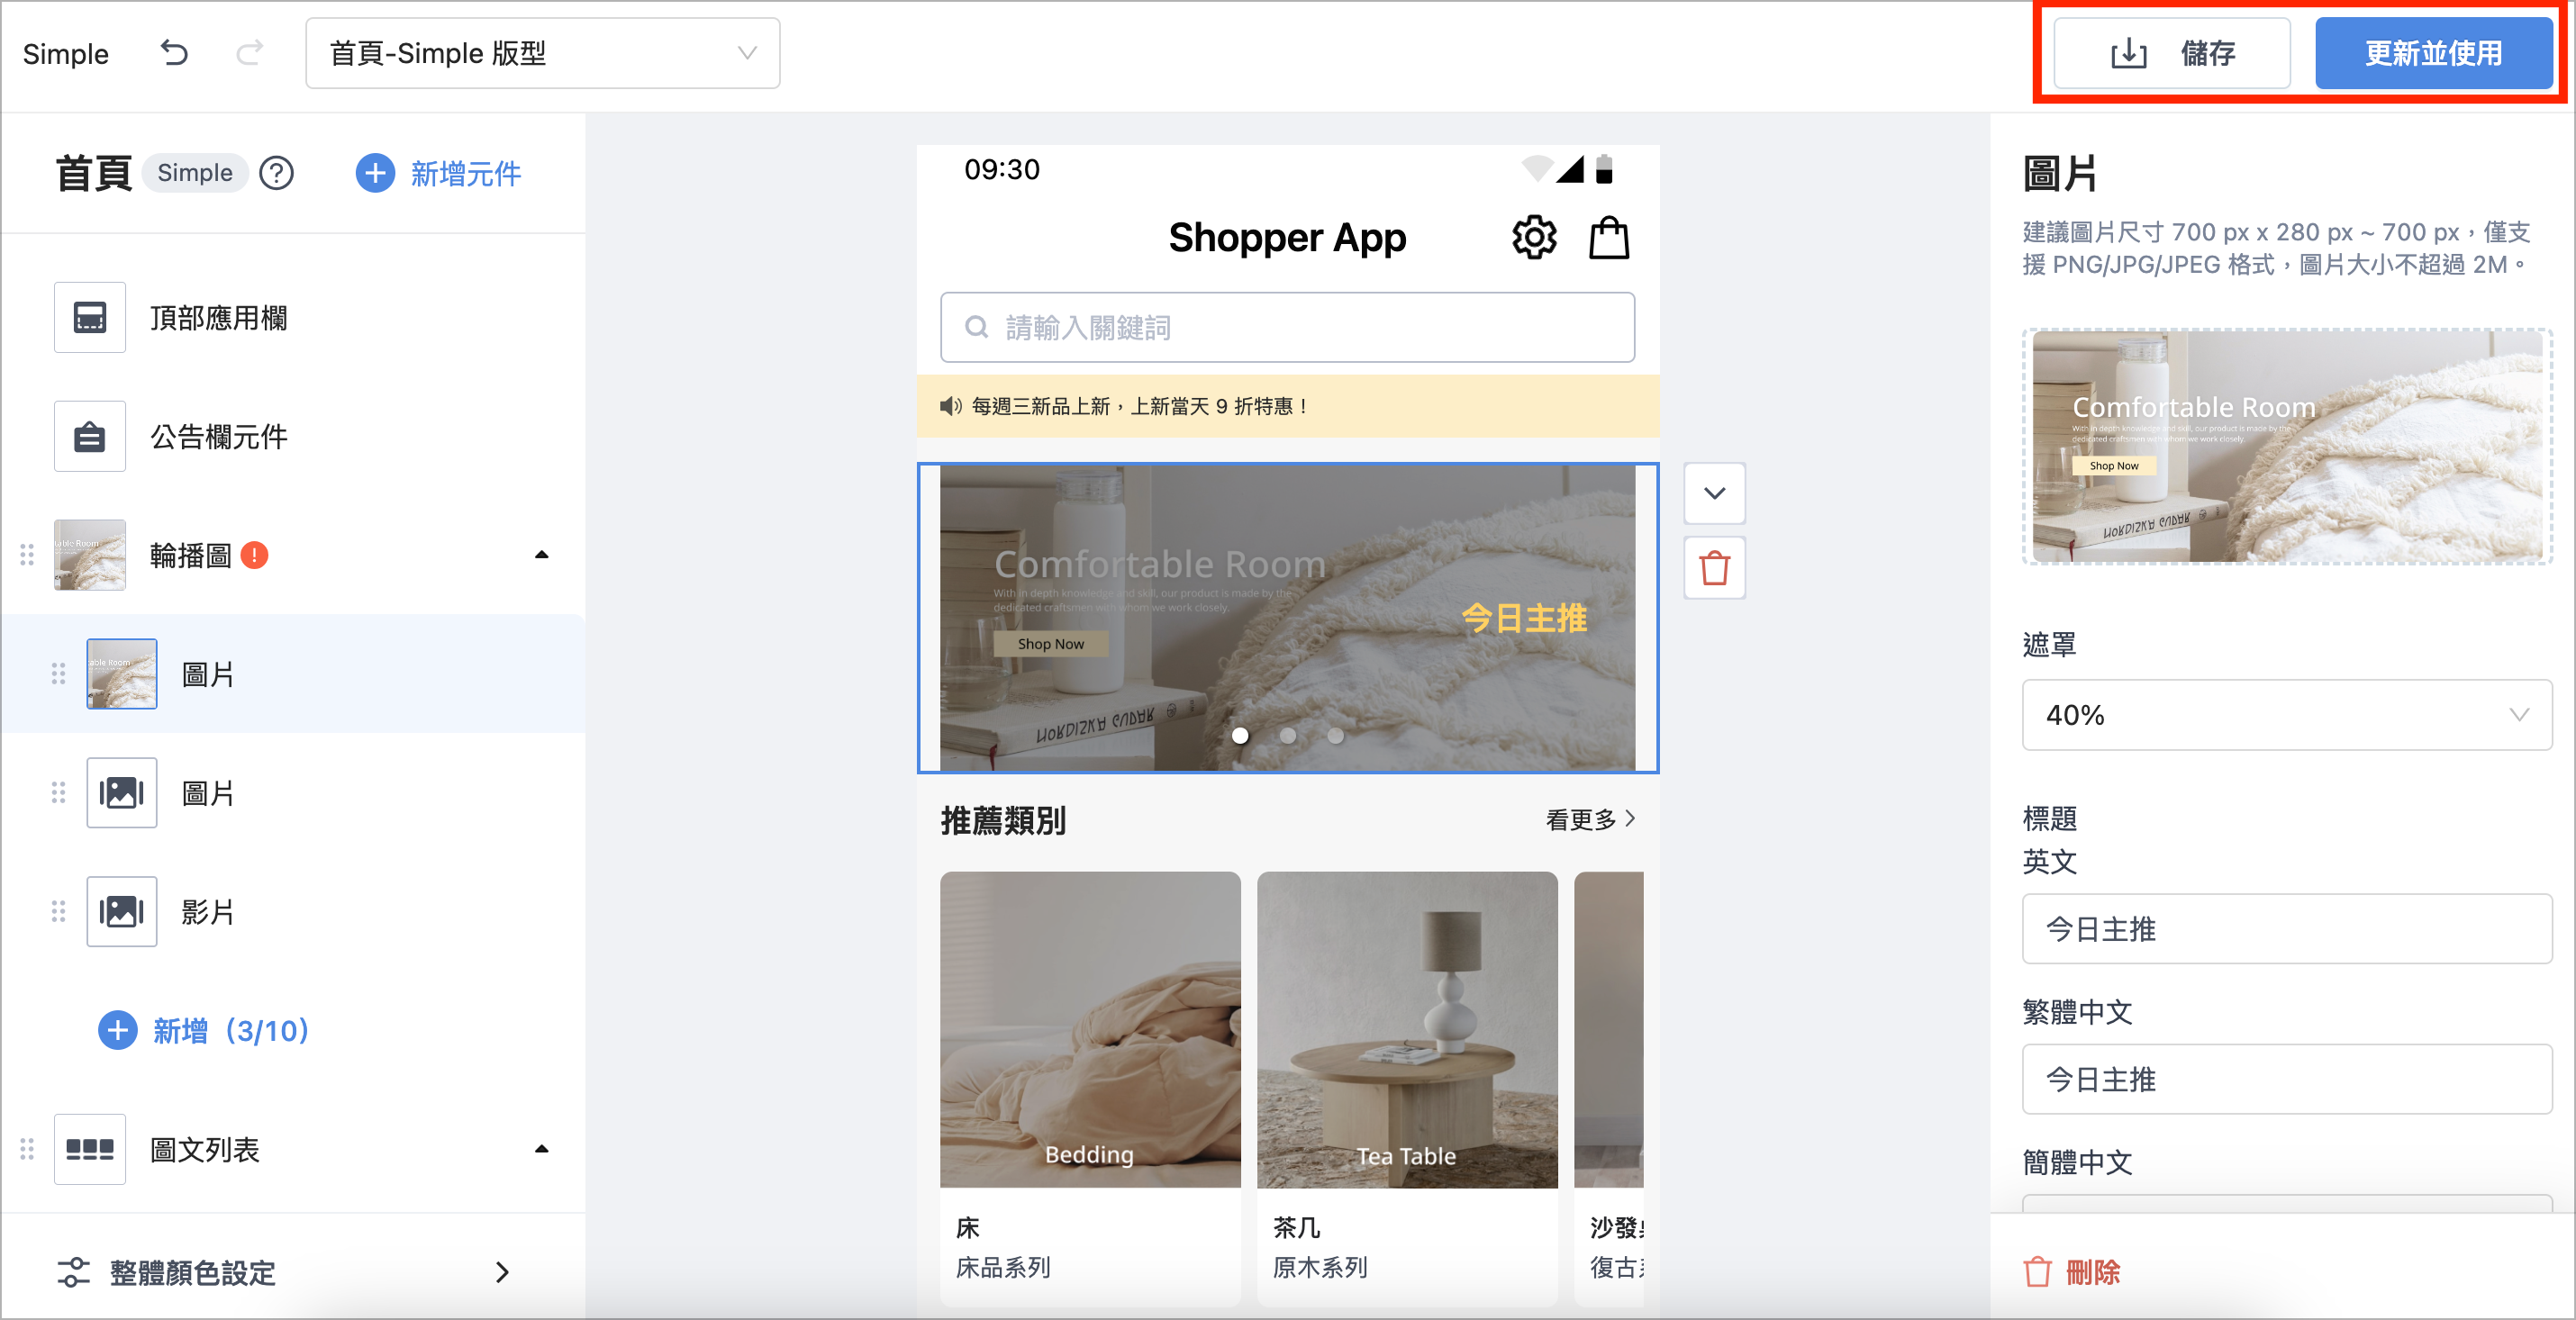
Task: Click the undo arrow icon
Action: tap(174, 52)
